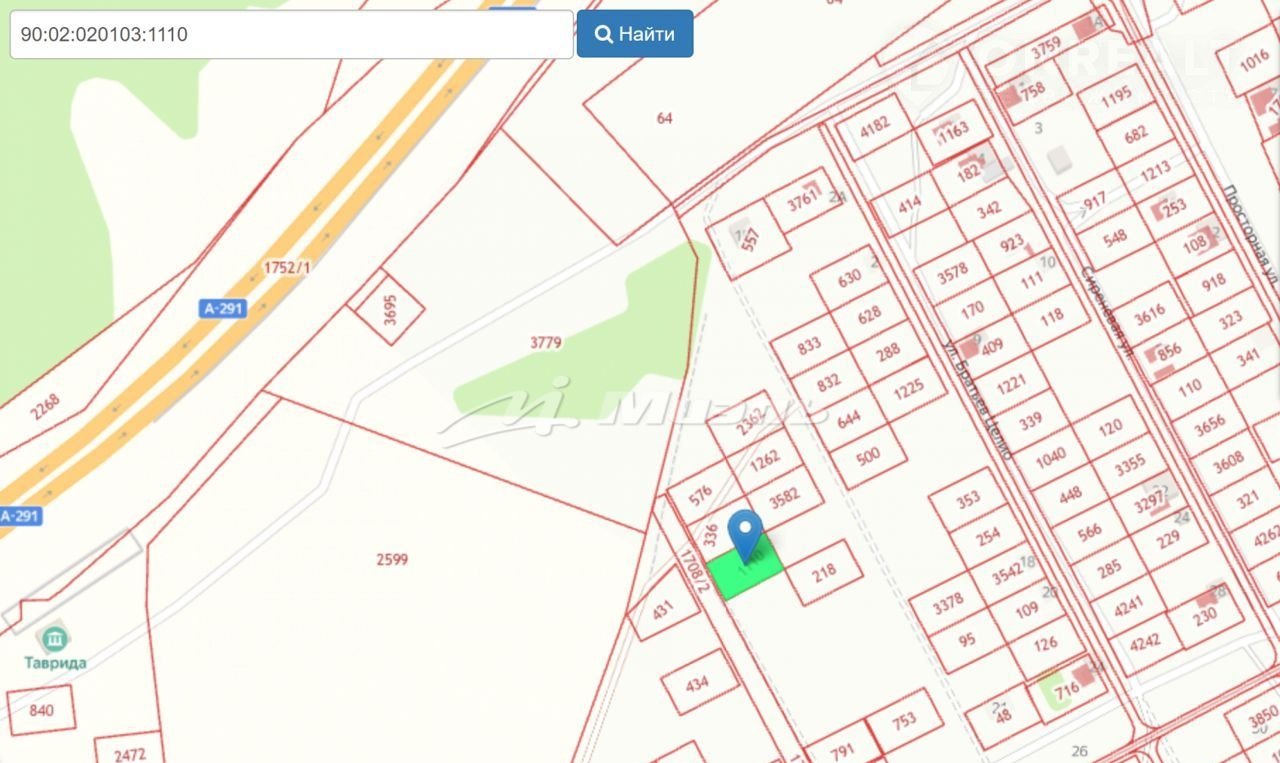Click the A-291 badge at left edge
The image size is (1280, 763).
click(x=18, y=516)
